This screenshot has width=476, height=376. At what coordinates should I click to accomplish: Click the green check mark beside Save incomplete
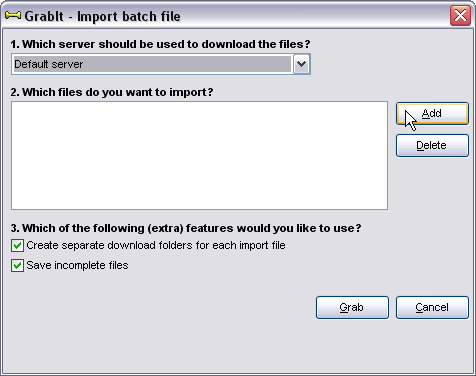coord(17,266)
